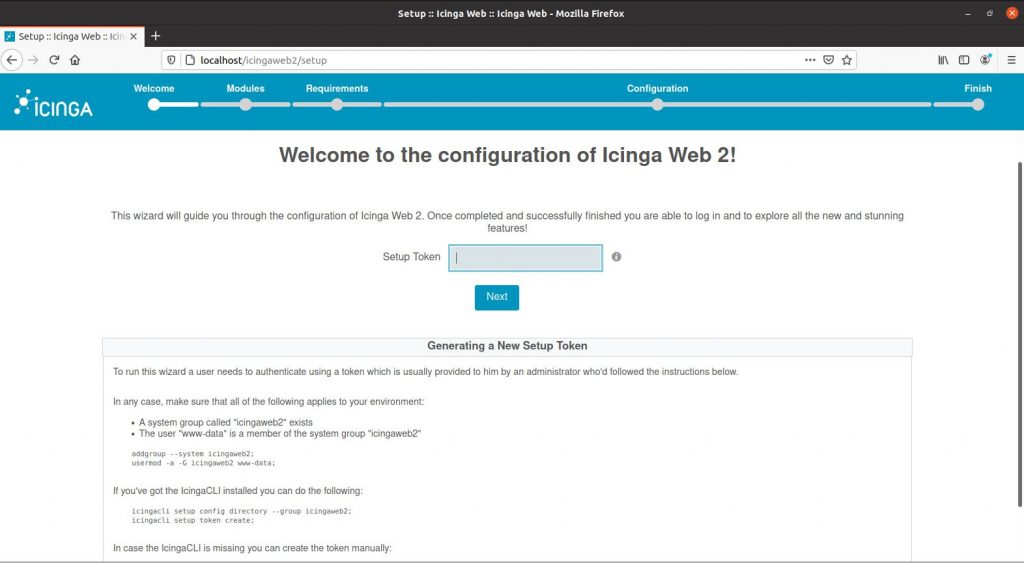Save page to Pocket
The height and width of the screenshot is (563, 1024).
tap(828, 60)
